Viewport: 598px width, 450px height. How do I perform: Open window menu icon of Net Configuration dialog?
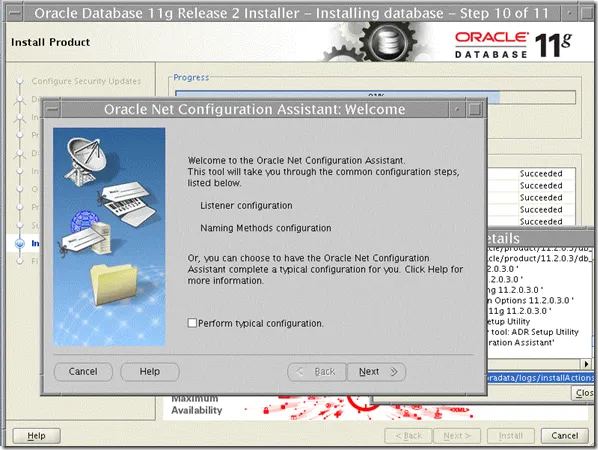click(x=52, y=110)
